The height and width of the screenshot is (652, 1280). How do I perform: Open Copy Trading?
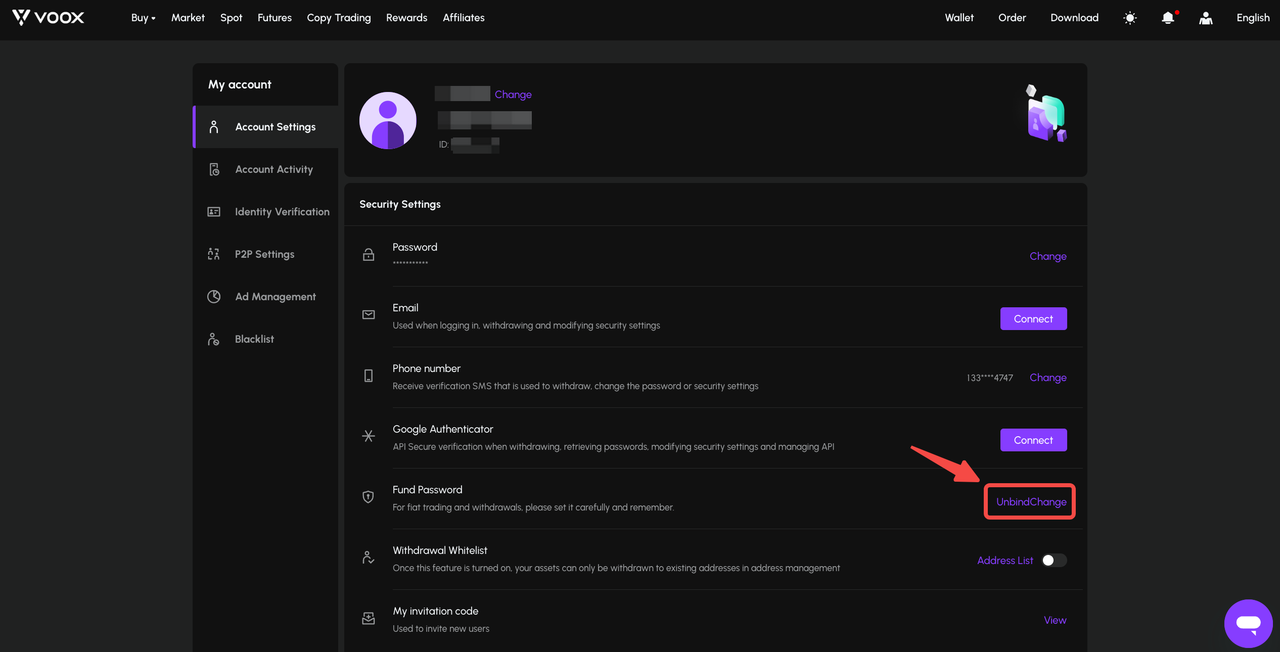(x=339, y=18)
